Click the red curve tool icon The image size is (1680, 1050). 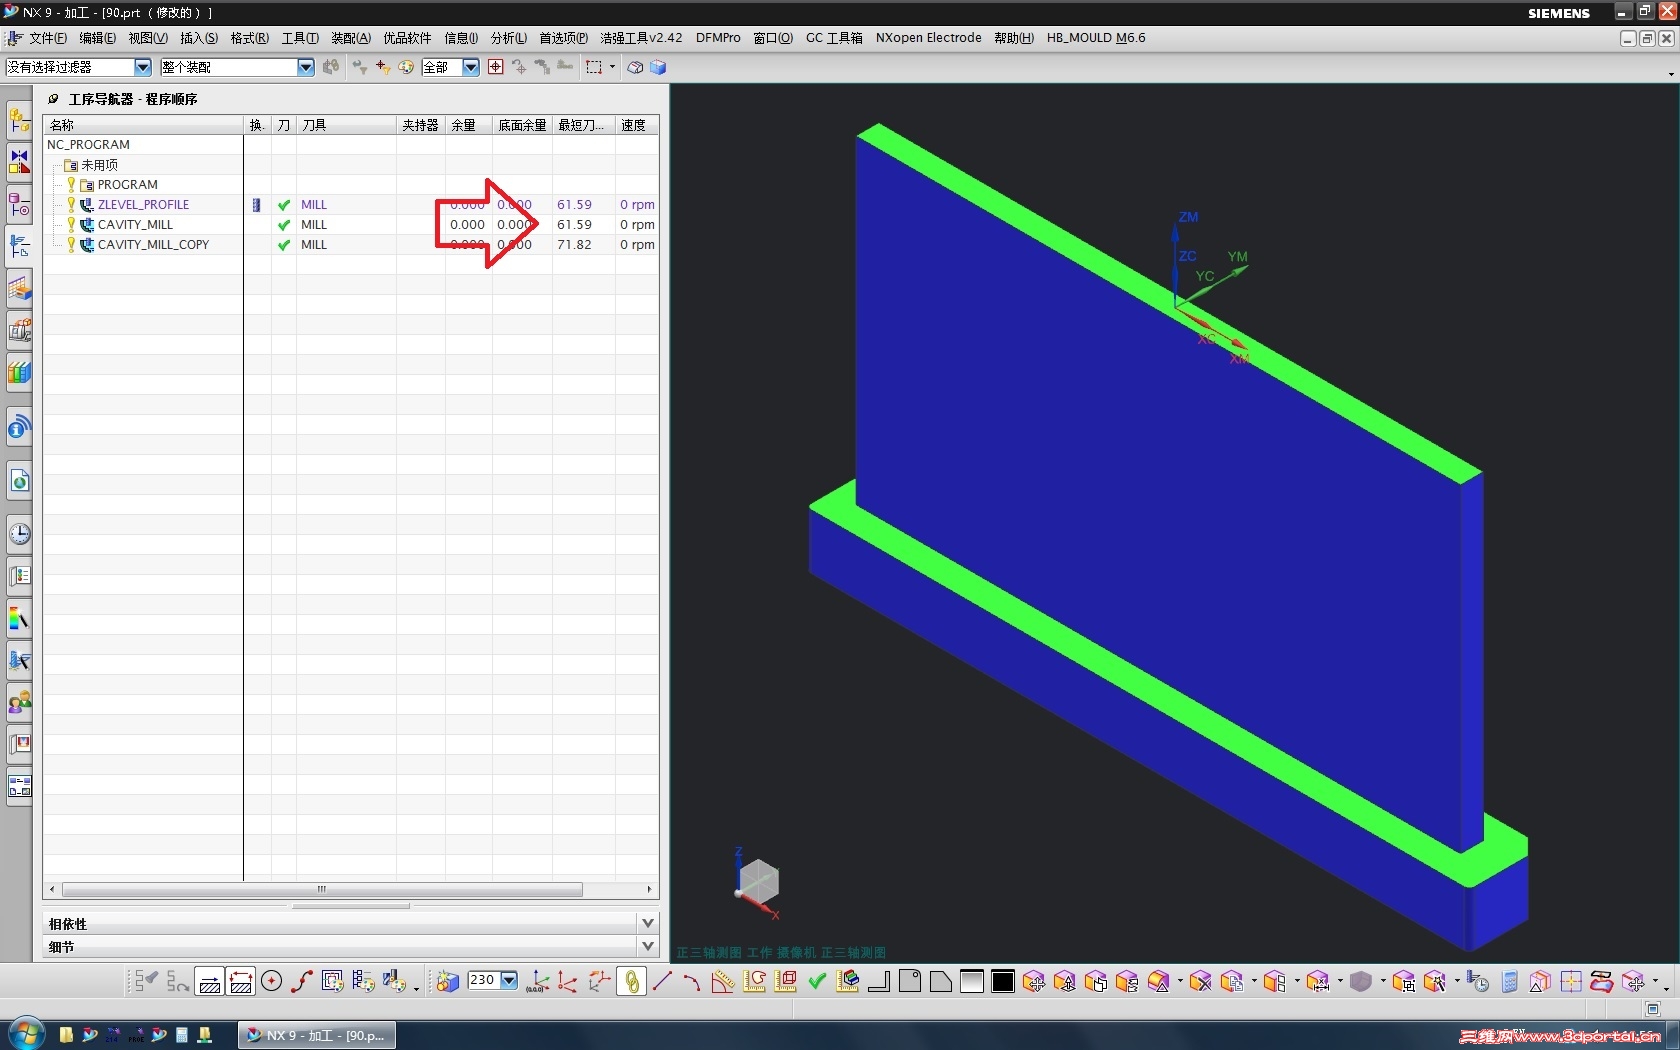coord(302,981)
